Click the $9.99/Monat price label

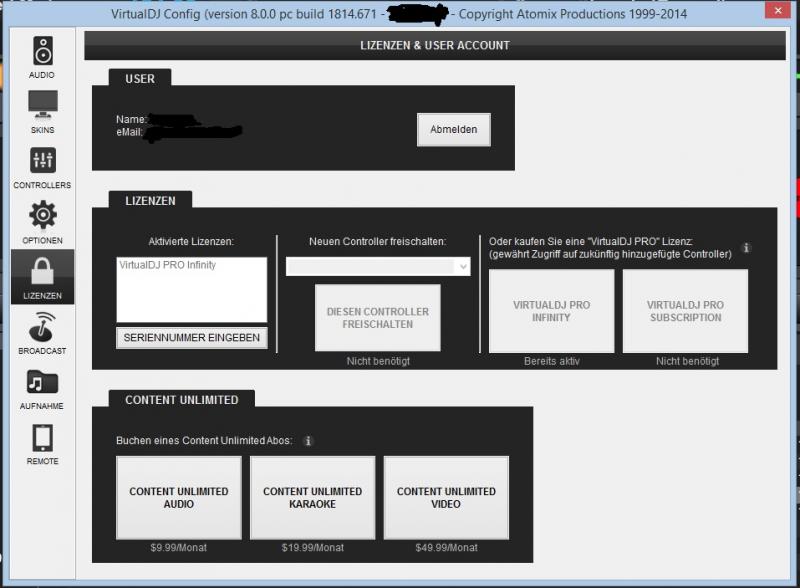click(x=179, y=548)
